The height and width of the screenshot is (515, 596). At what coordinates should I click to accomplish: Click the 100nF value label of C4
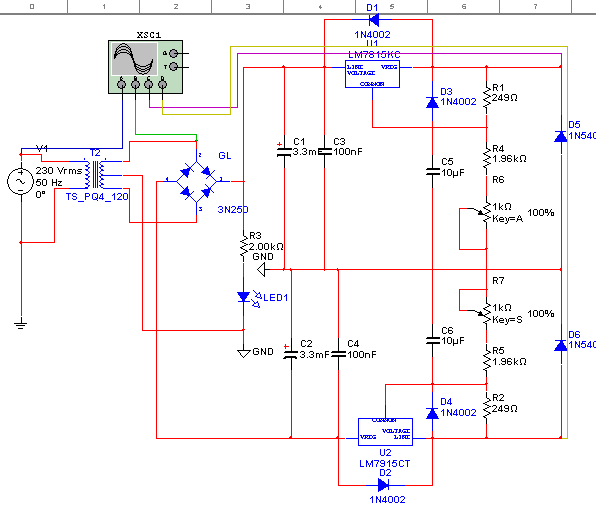[x=362, y=355]
